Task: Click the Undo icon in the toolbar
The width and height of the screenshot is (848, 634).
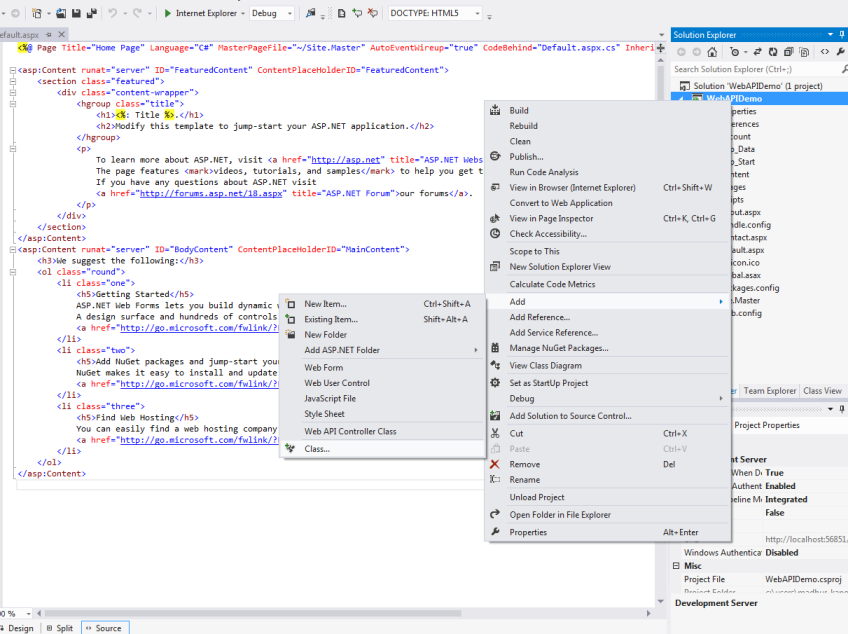Action: pyautogui.click(x=113, y=13)
